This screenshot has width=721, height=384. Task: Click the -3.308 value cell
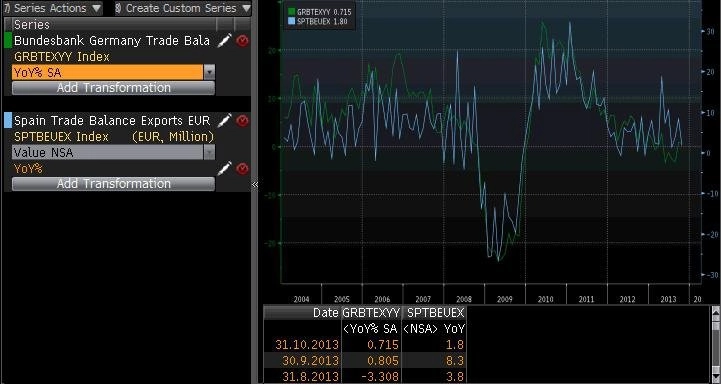click(x=380, y=377)
